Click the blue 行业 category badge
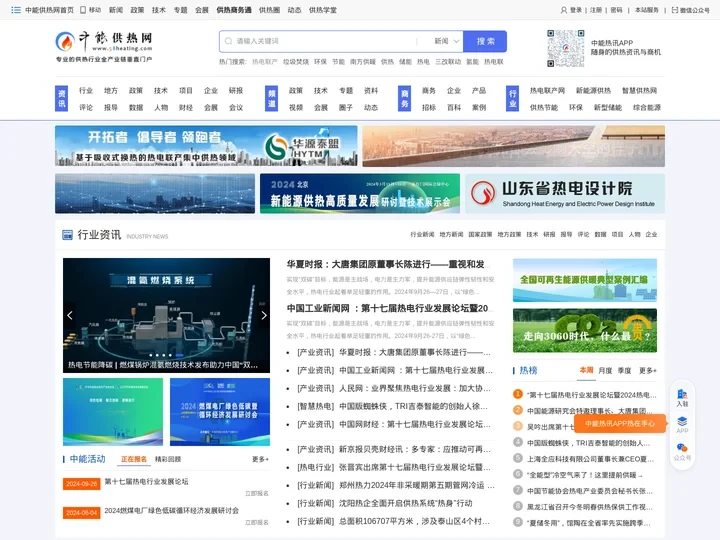The width and height of the screenshot is (720, 540). [x=512, y=98]
